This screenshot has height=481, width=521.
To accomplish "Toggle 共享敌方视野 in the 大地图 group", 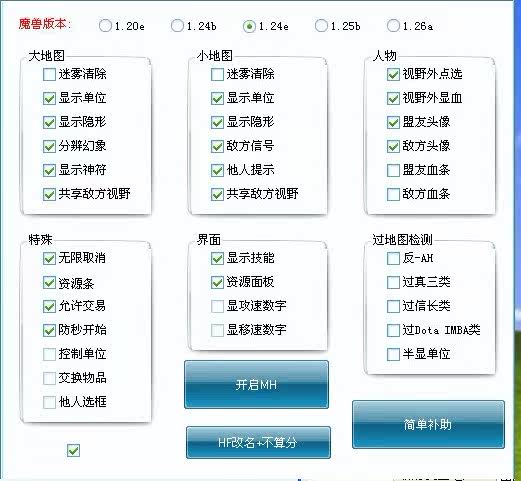I will click(x=49, y=194).
